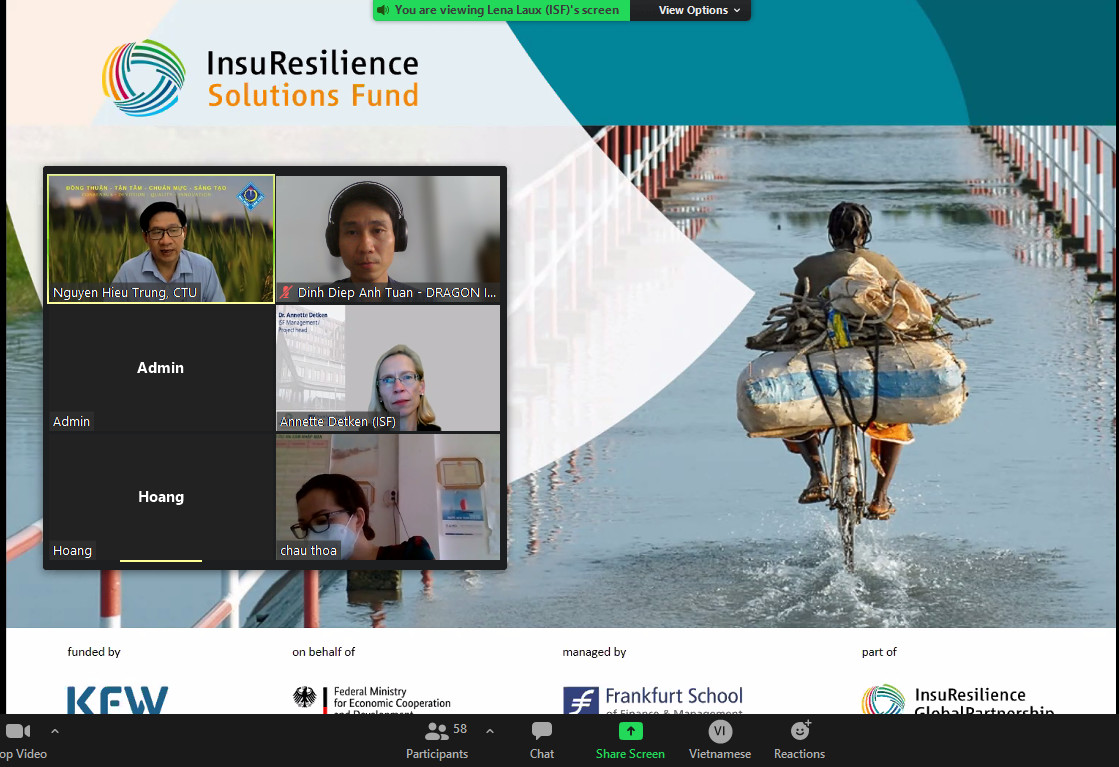Open the Participants panel icon

(436, 732)
